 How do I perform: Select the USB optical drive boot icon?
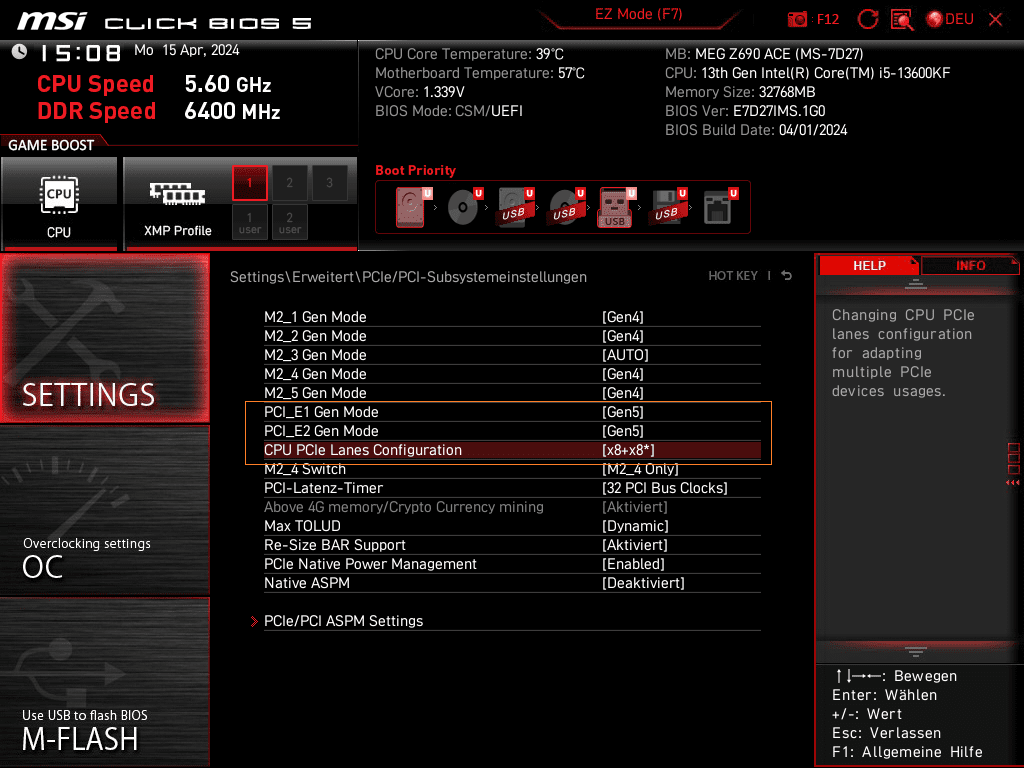pyautogui.click(x=566, y=207)
